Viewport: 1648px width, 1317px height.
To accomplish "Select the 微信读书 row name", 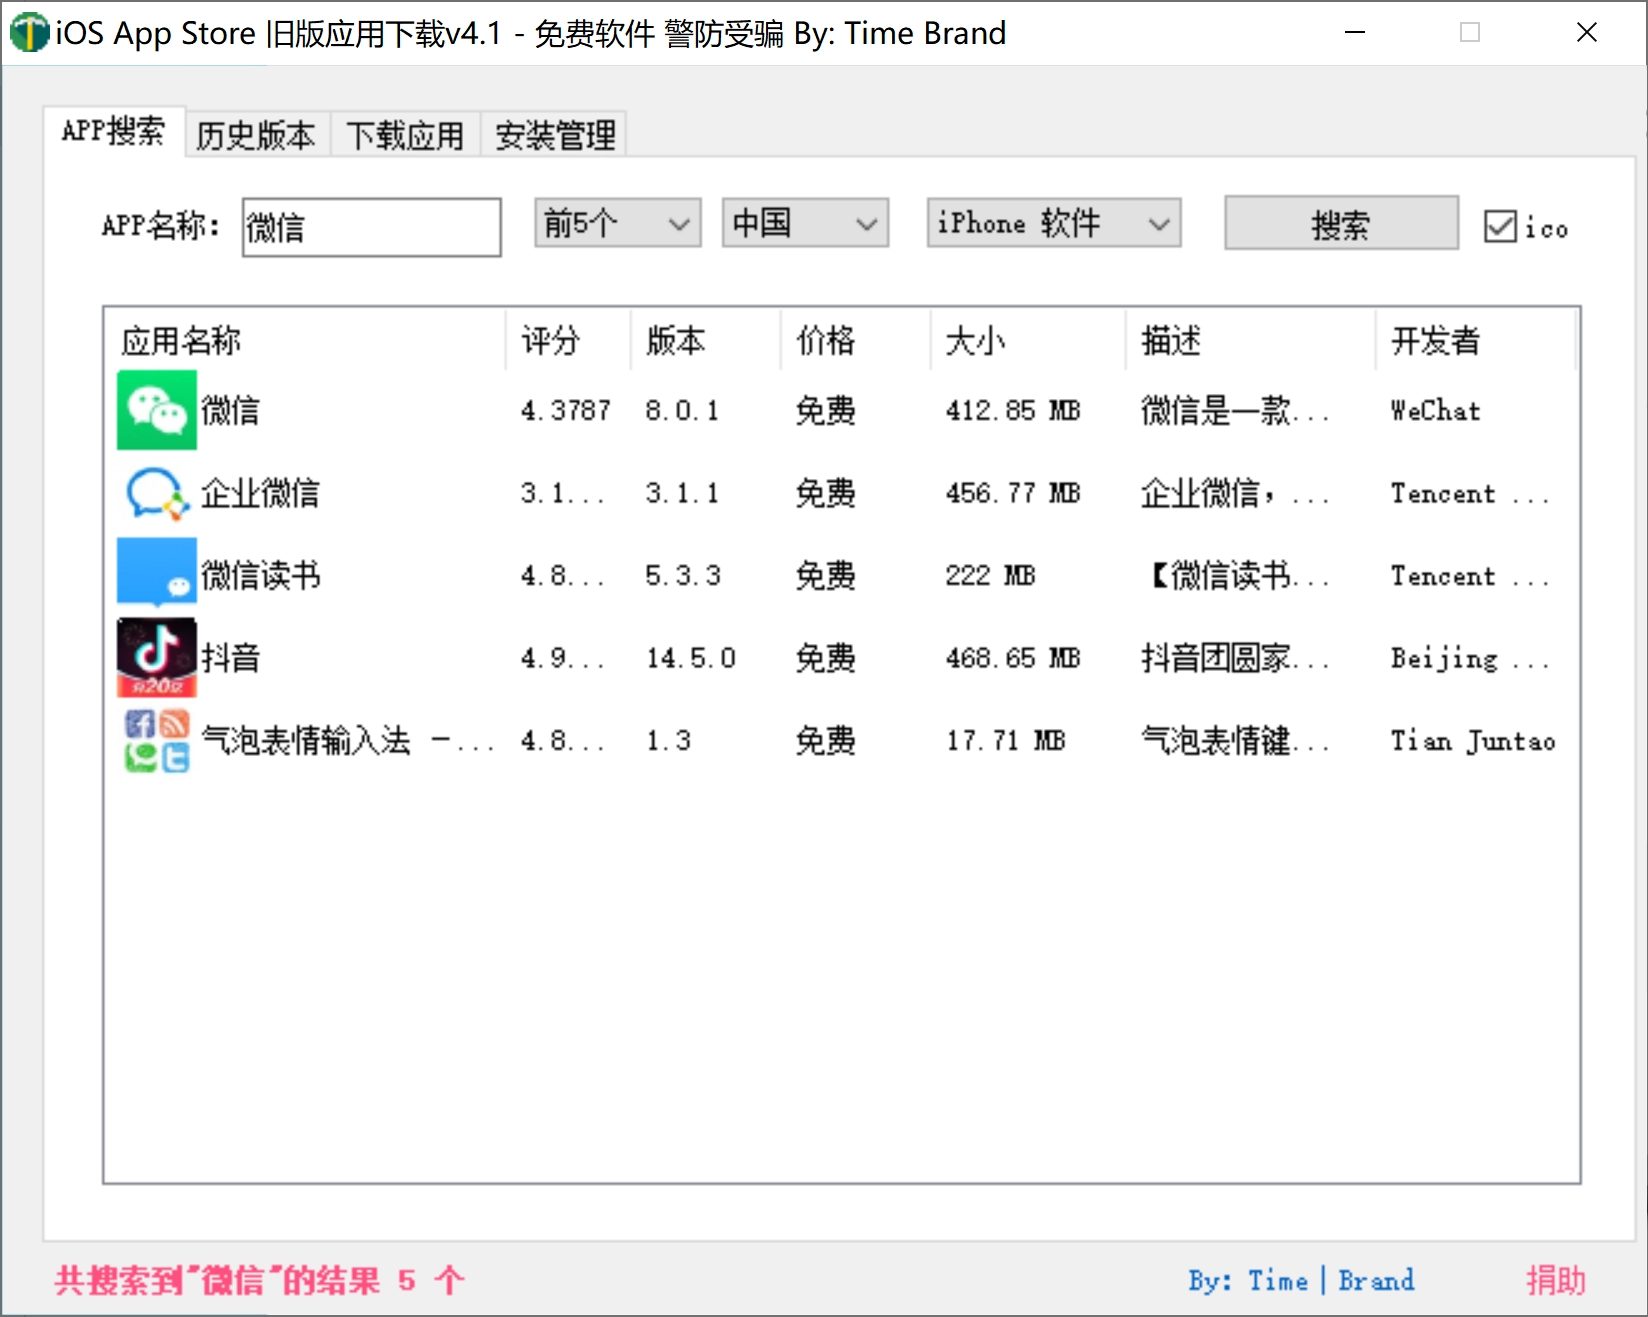I will pyautogui.click(x=260, y=575).
